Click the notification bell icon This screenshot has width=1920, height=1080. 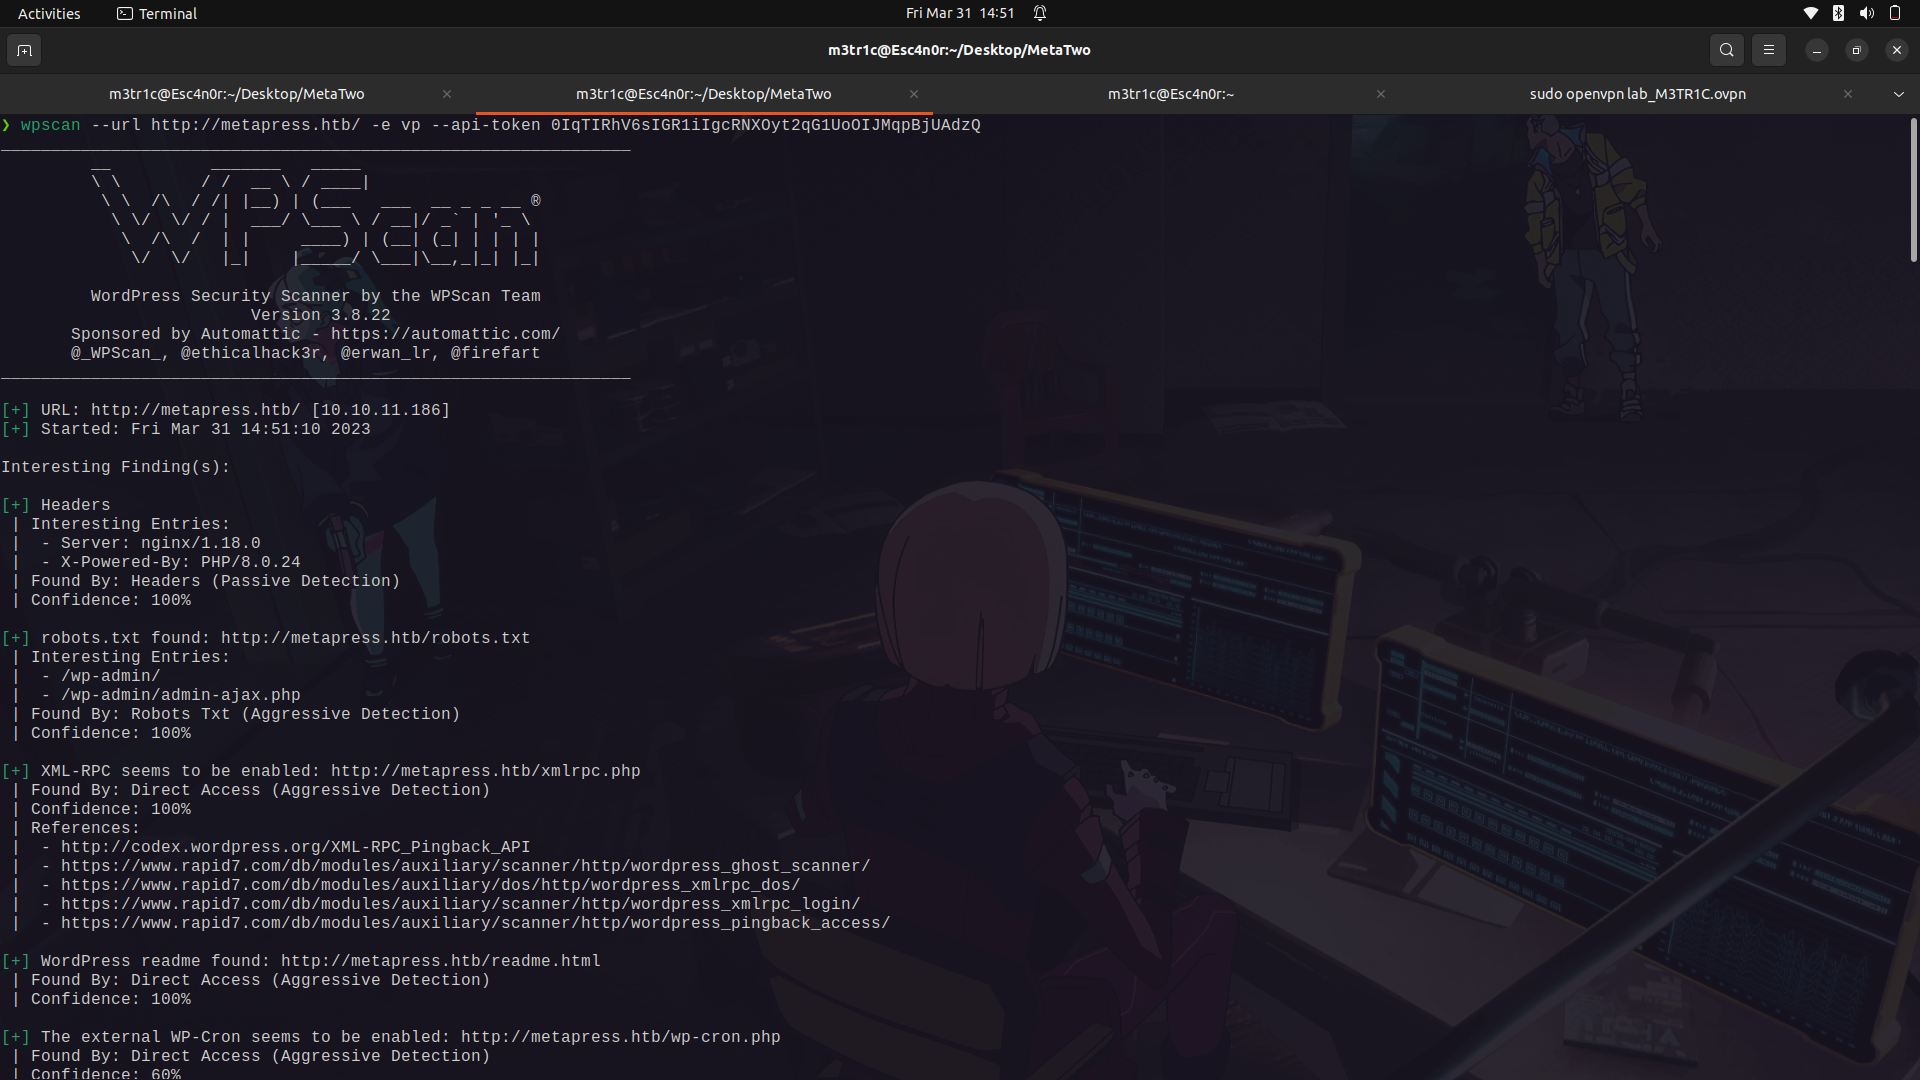pyautogui.click(x=1040, y=13)
